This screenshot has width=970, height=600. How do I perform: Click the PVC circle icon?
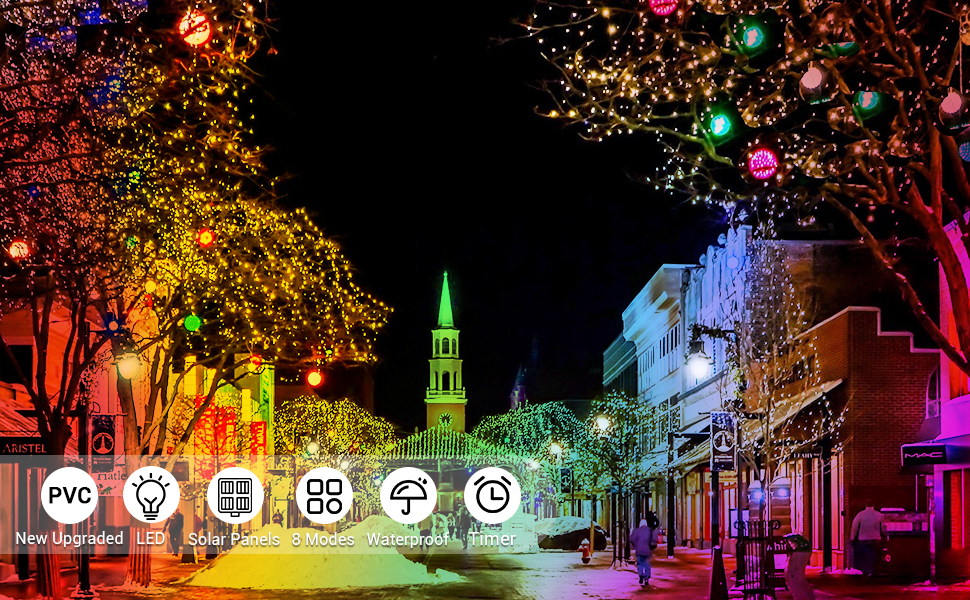click(x=69, y=495)
